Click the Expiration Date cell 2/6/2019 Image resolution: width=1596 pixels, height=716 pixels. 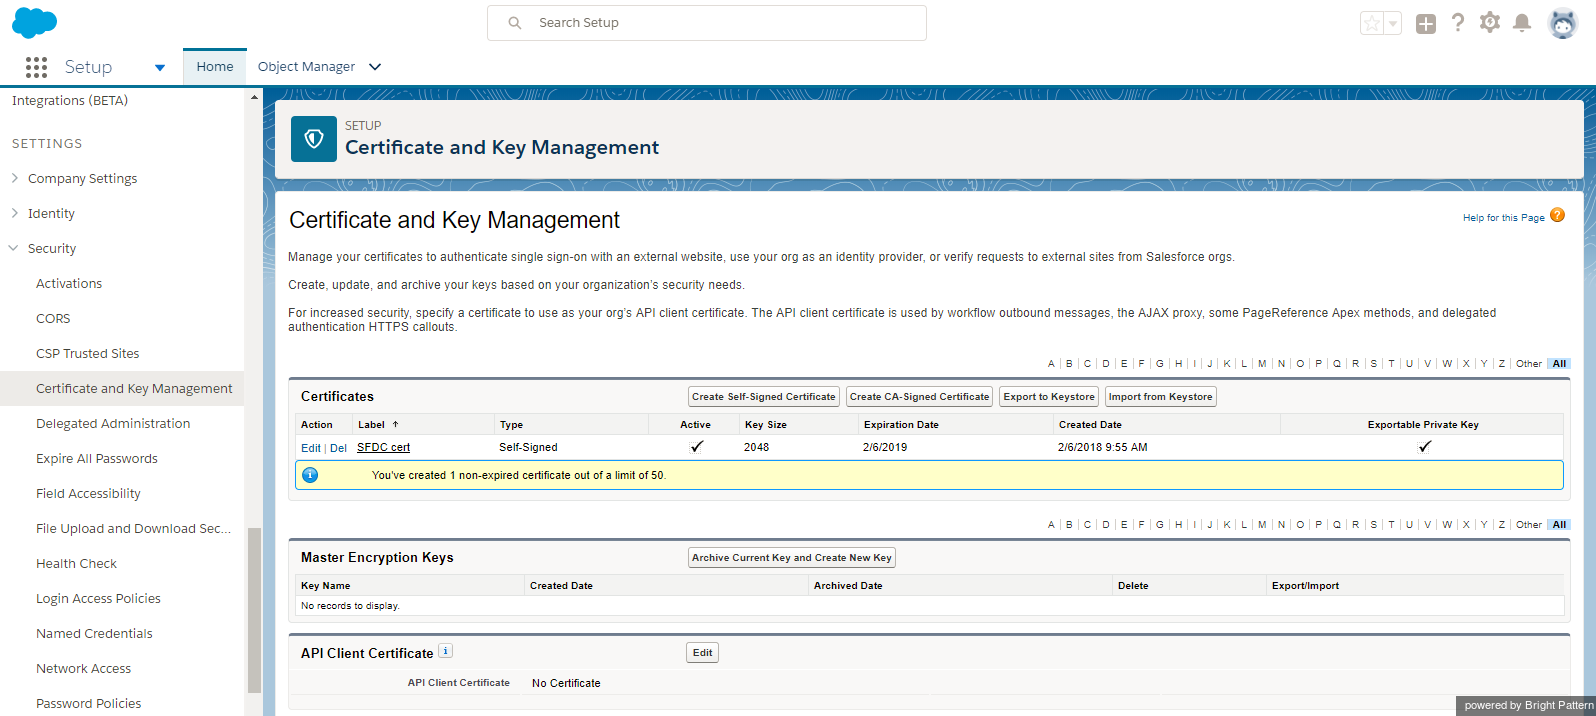[x=885, y=448]
